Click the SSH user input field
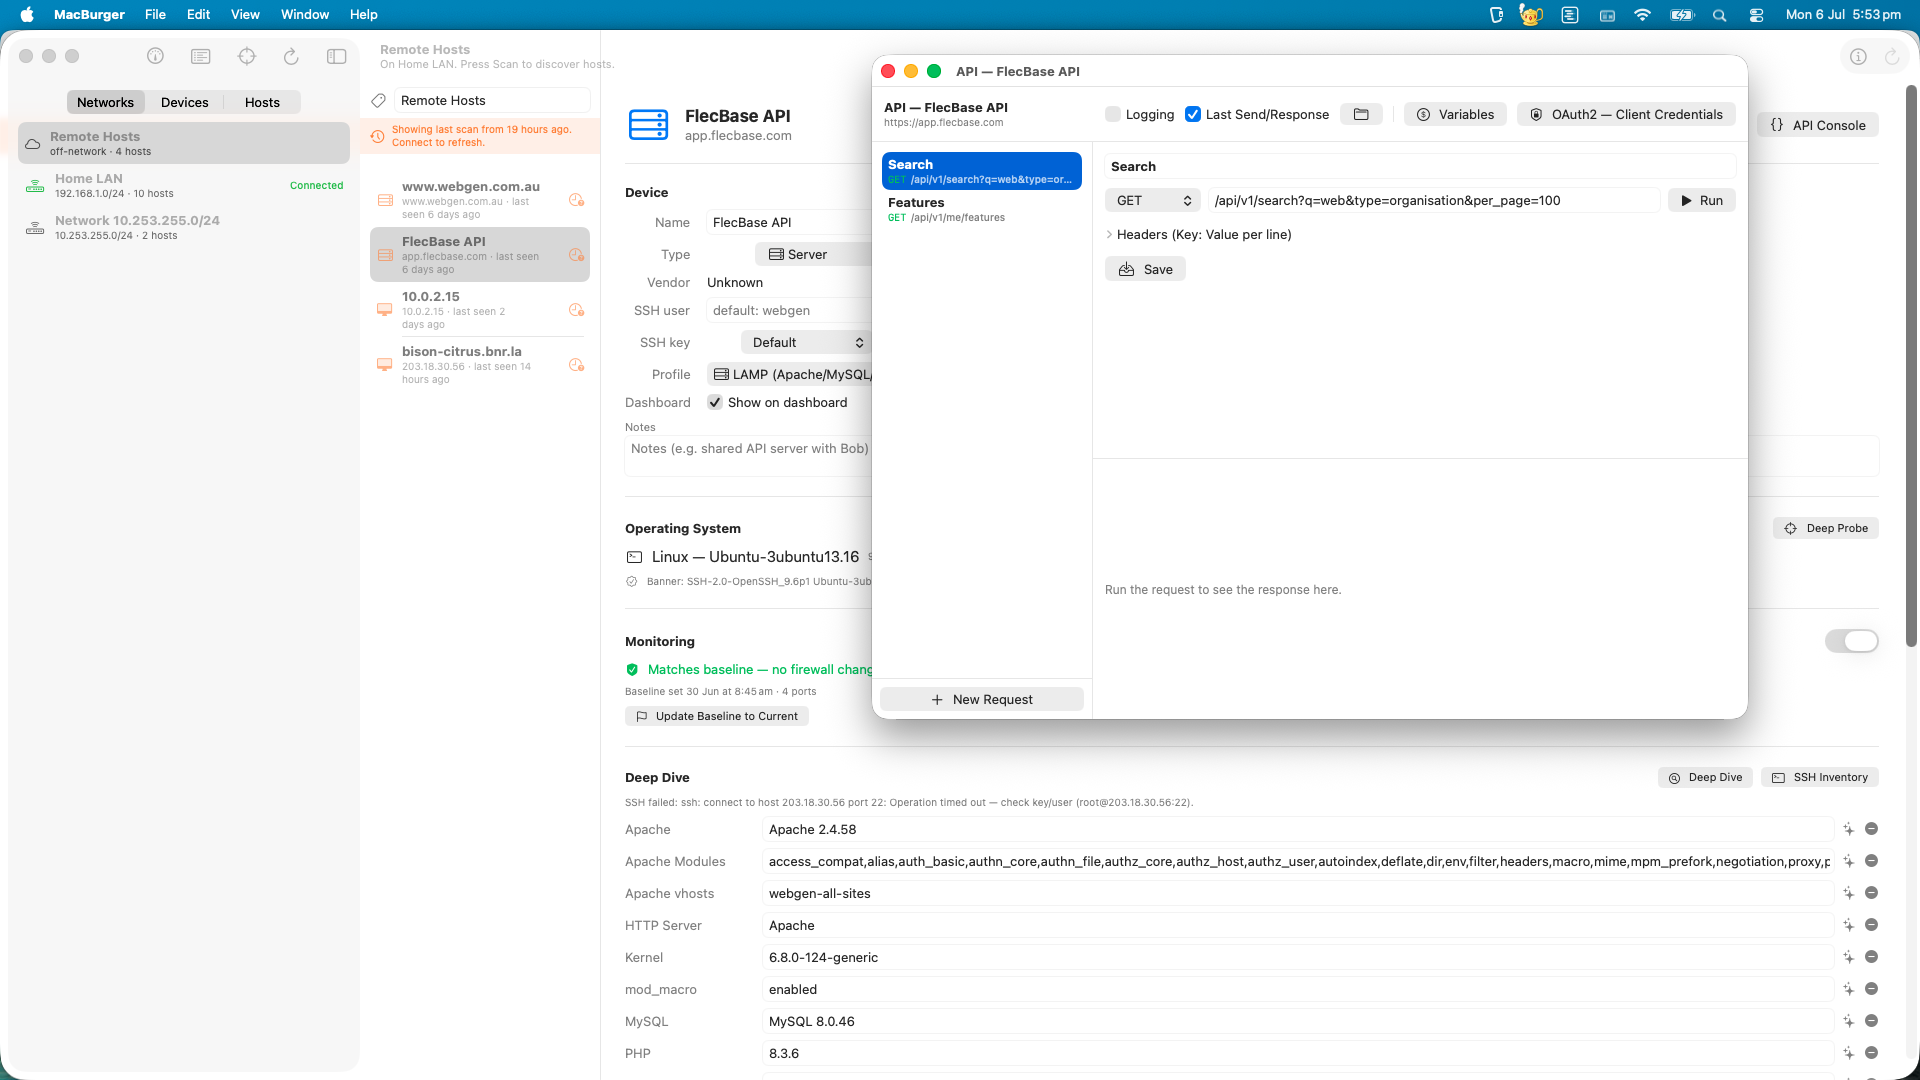 point(790,310)
